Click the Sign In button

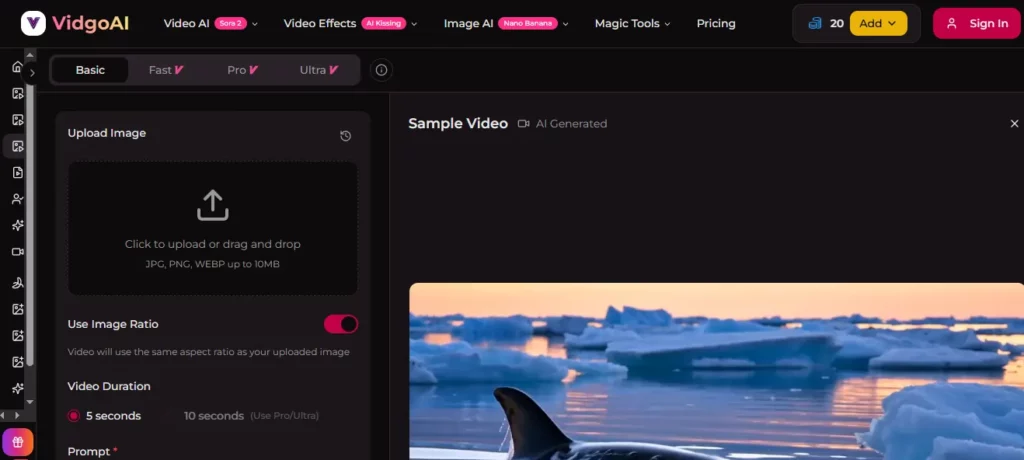[x=976, y=24]
